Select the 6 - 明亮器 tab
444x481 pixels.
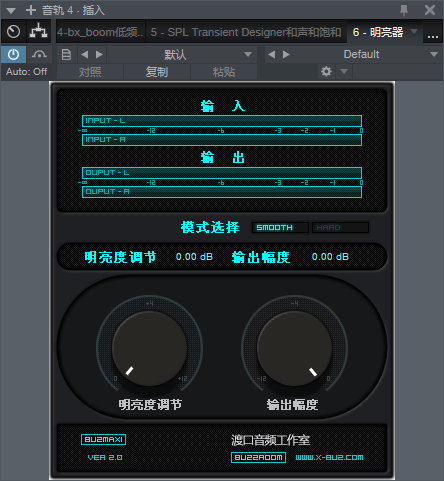(378, 32)
